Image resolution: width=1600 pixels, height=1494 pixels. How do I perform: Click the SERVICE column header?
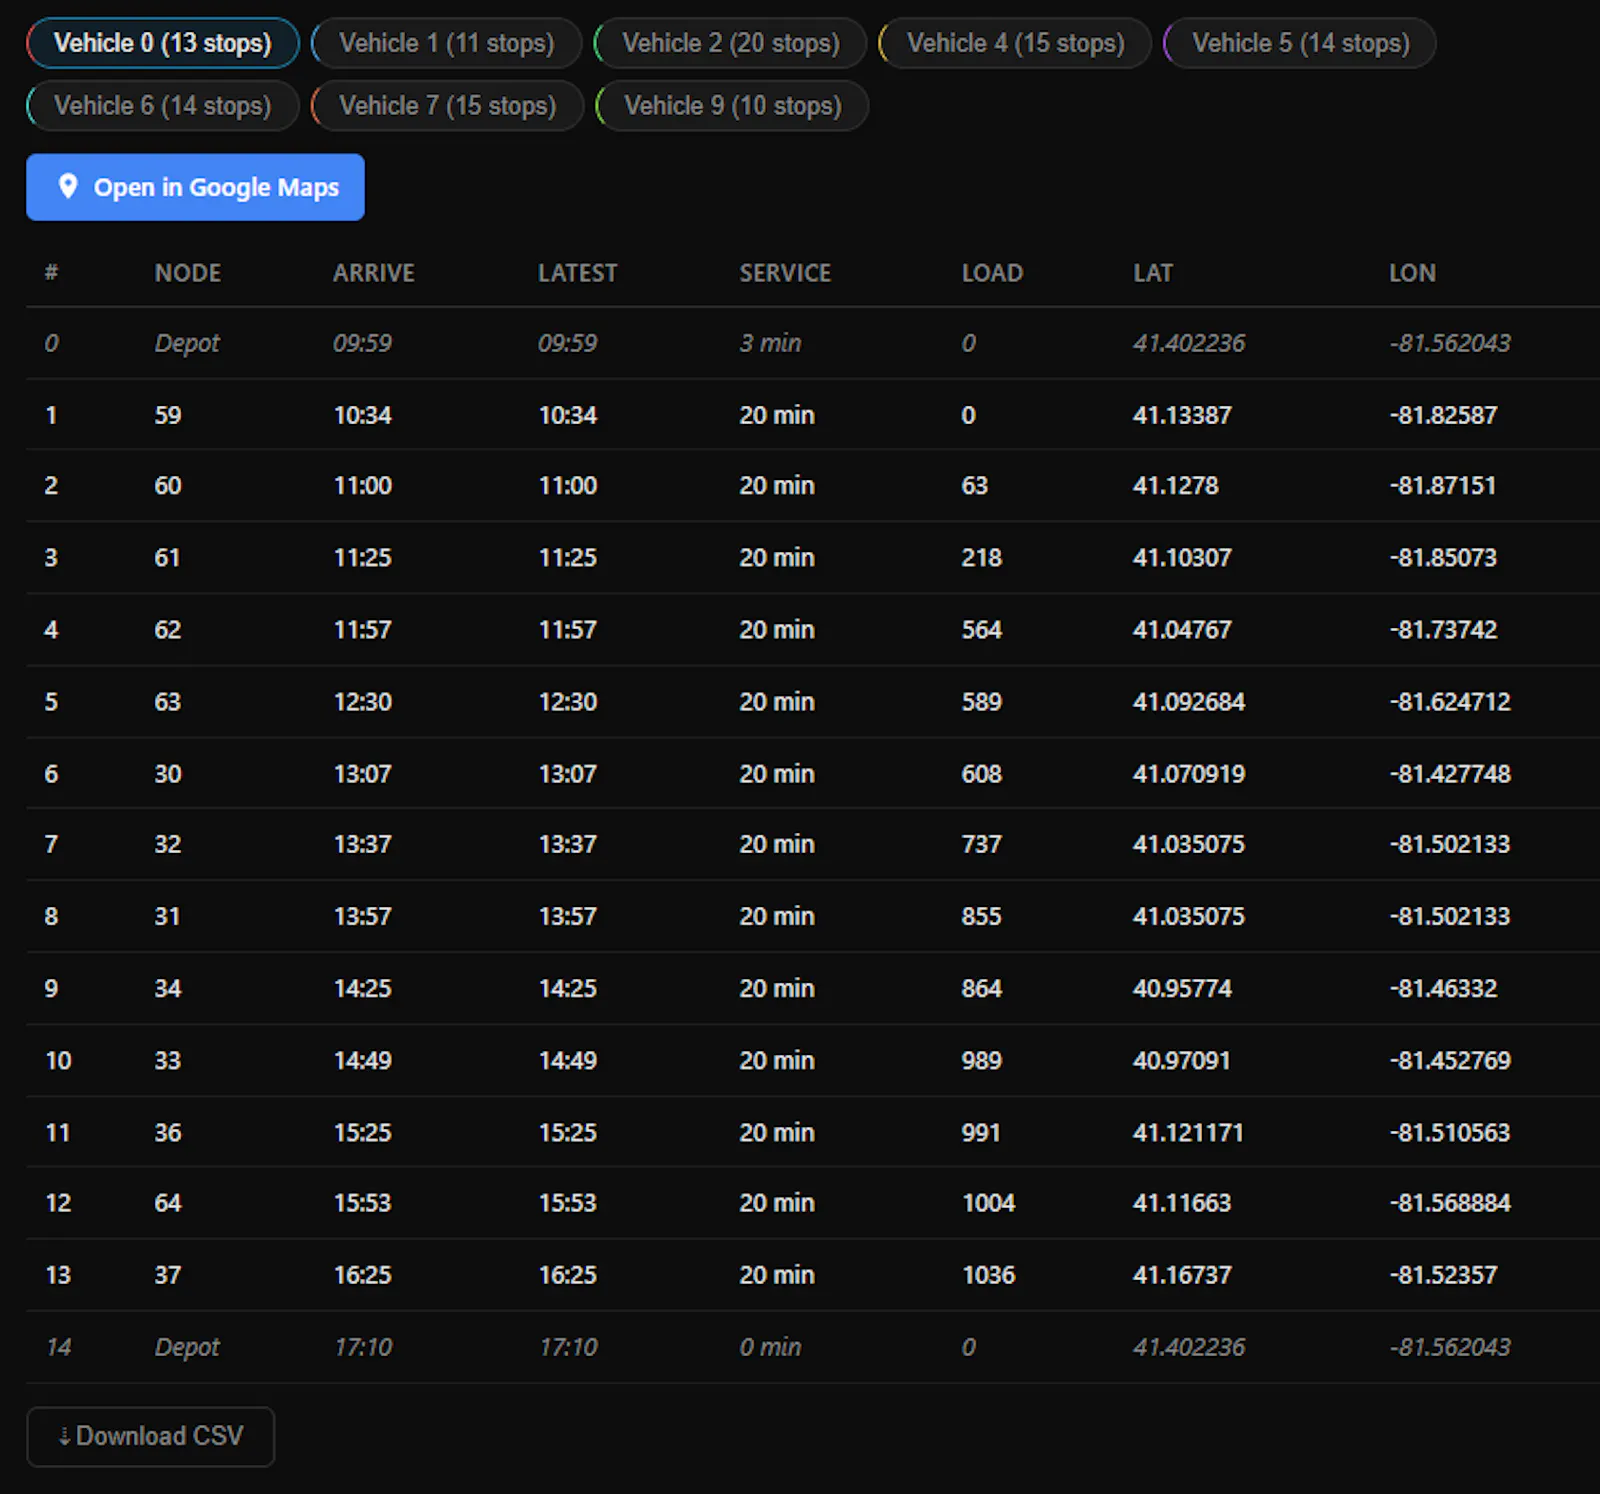click(785, 273)
